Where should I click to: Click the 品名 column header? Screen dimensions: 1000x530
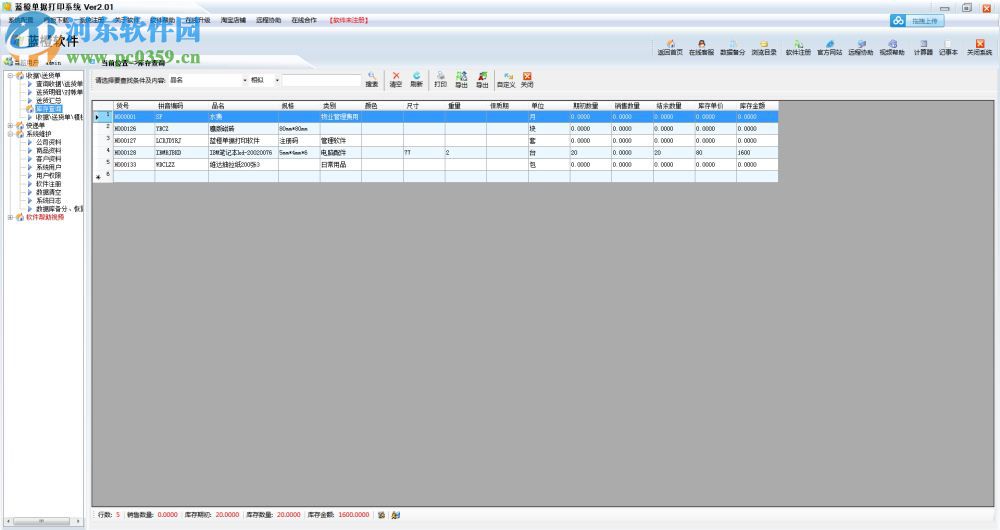[x=243, y=106]
